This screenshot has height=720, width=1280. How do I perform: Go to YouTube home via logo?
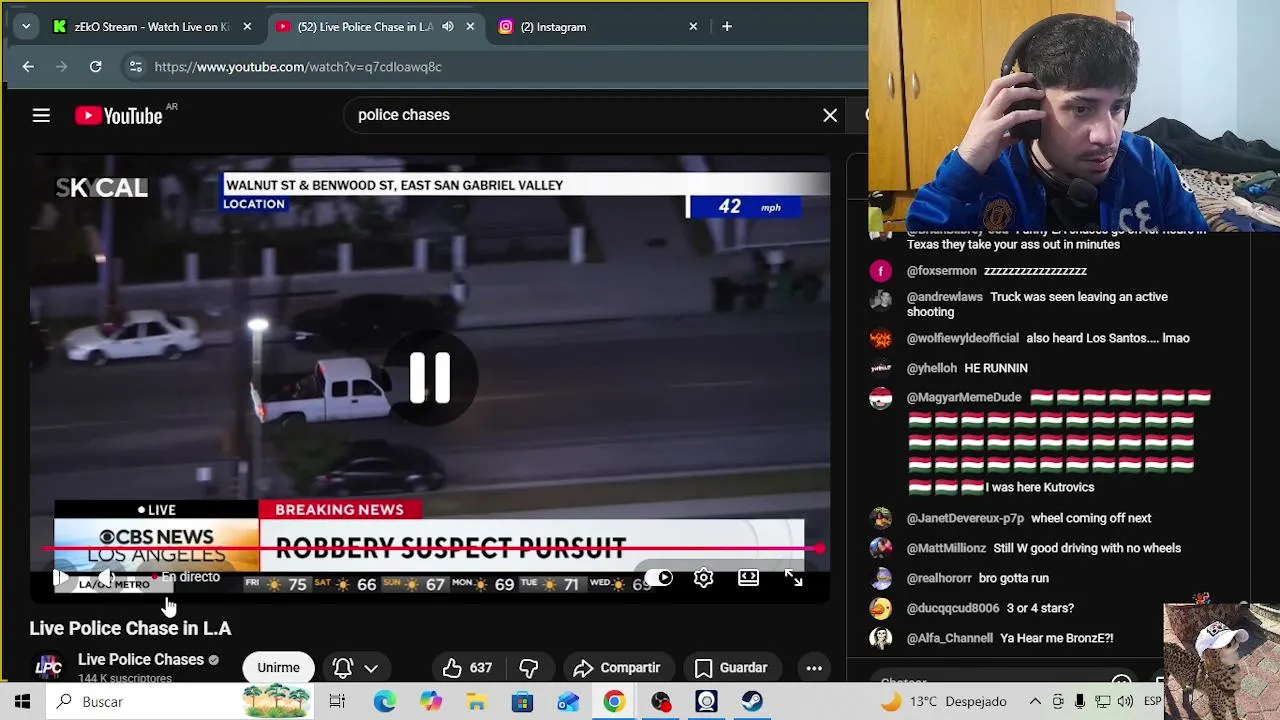click(x=119, y=116)
